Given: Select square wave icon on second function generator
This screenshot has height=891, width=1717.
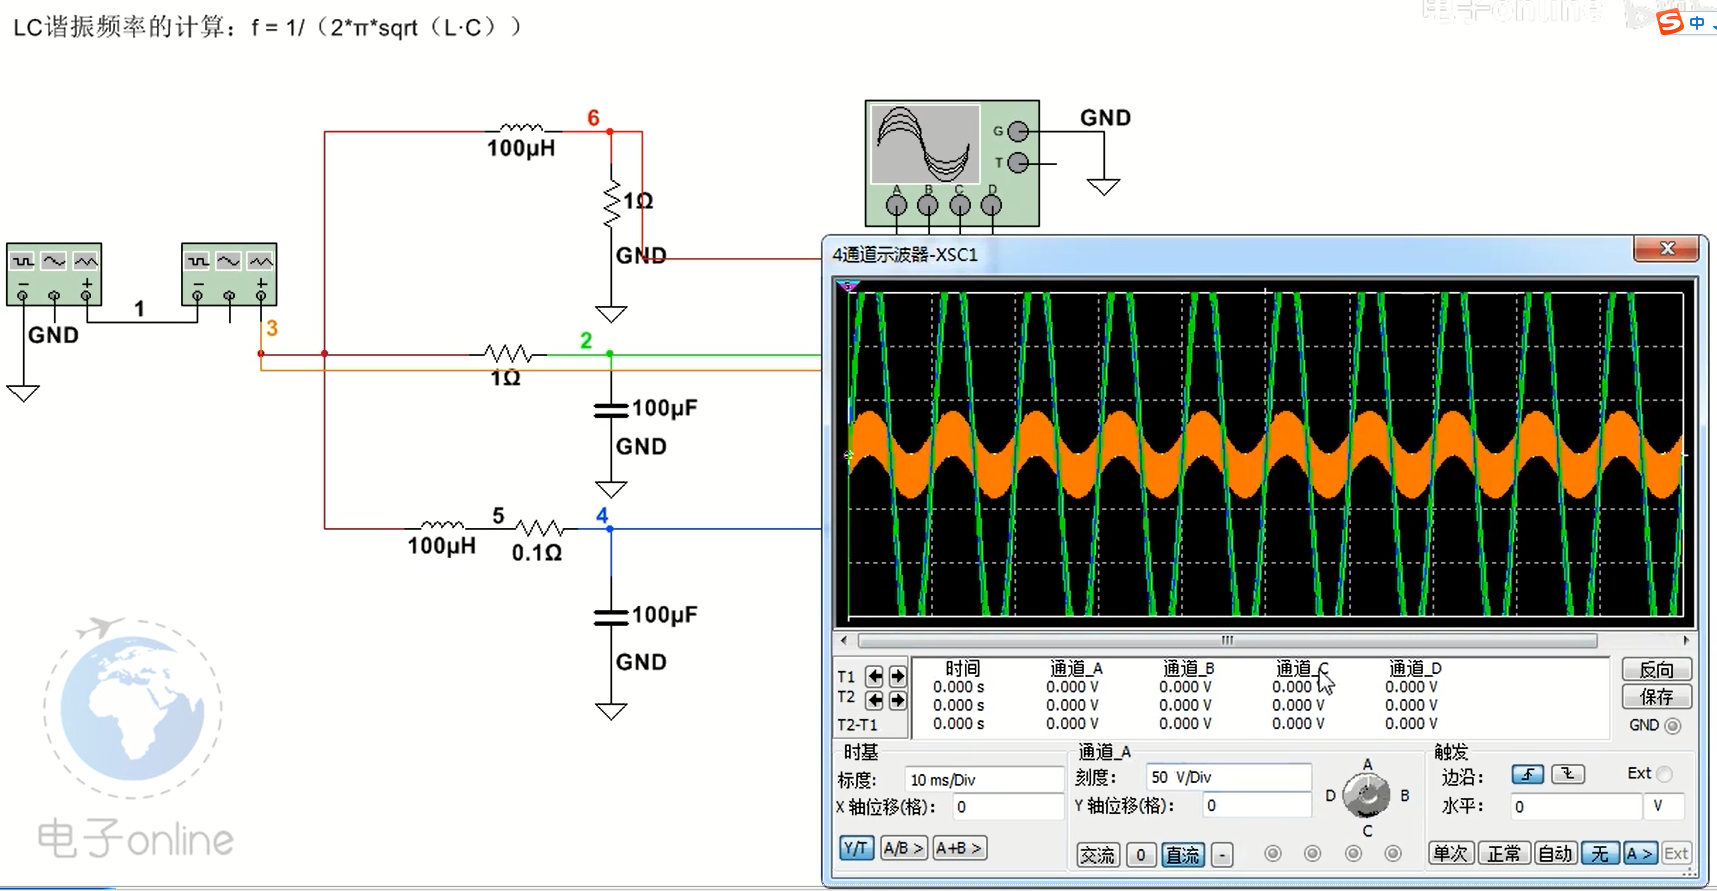Looking at the screenshot, I should (198, 261).
